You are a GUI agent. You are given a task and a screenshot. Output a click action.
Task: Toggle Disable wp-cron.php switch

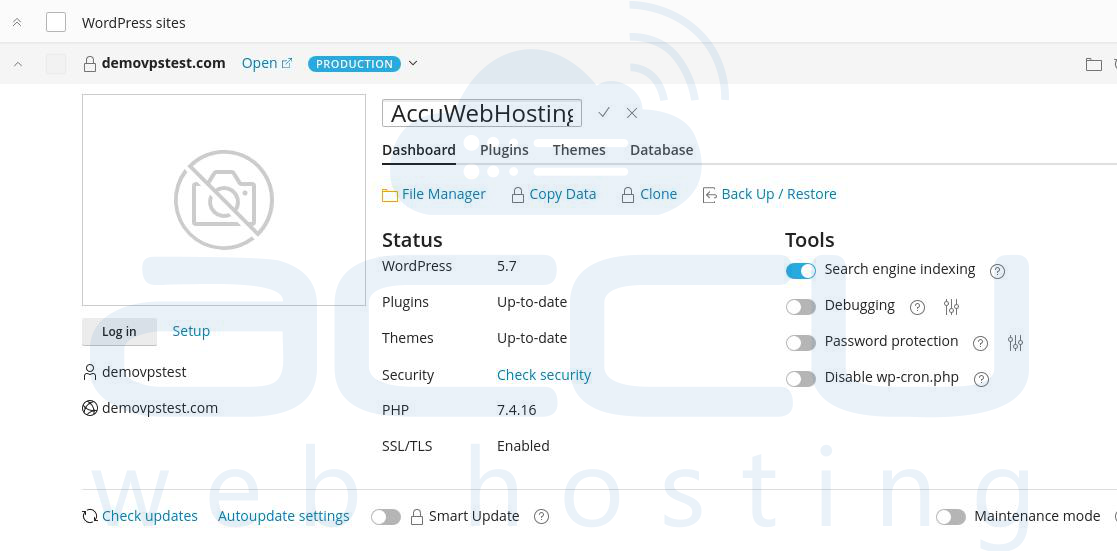pos(801,379)
